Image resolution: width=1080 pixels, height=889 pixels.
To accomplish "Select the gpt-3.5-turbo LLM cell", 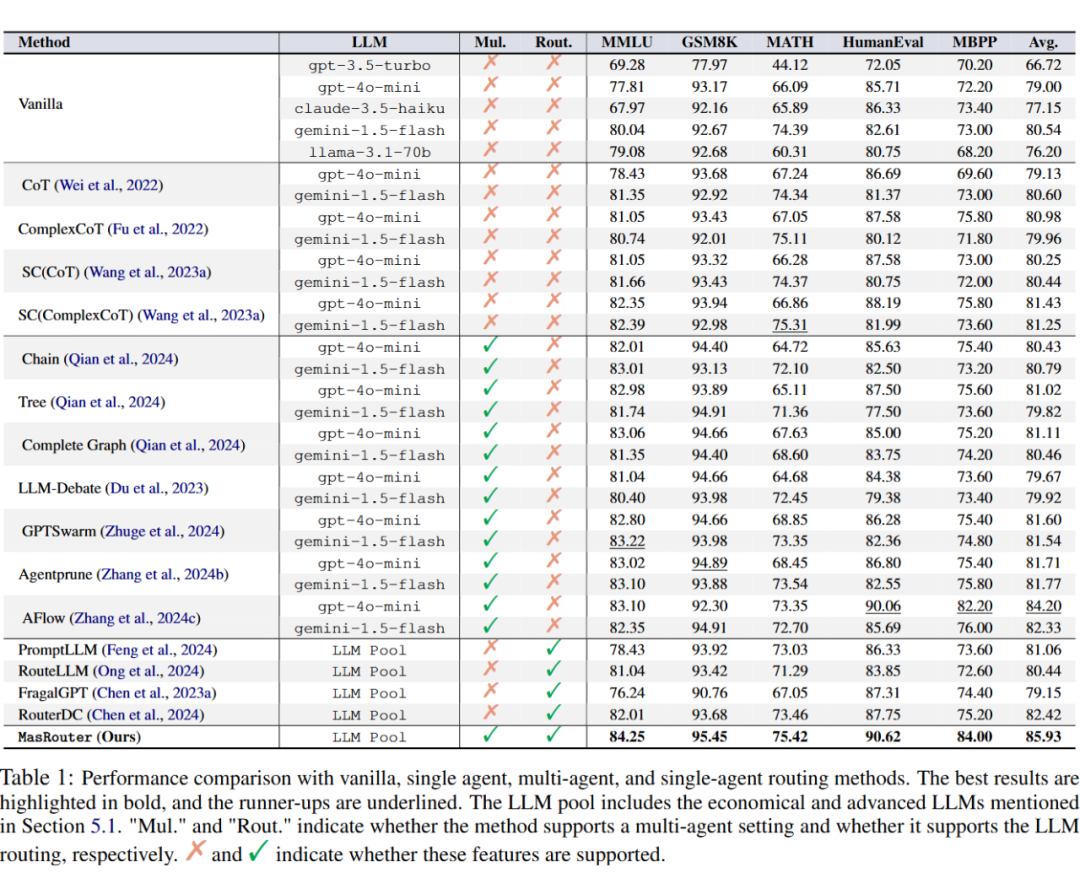I will point(369,65).
